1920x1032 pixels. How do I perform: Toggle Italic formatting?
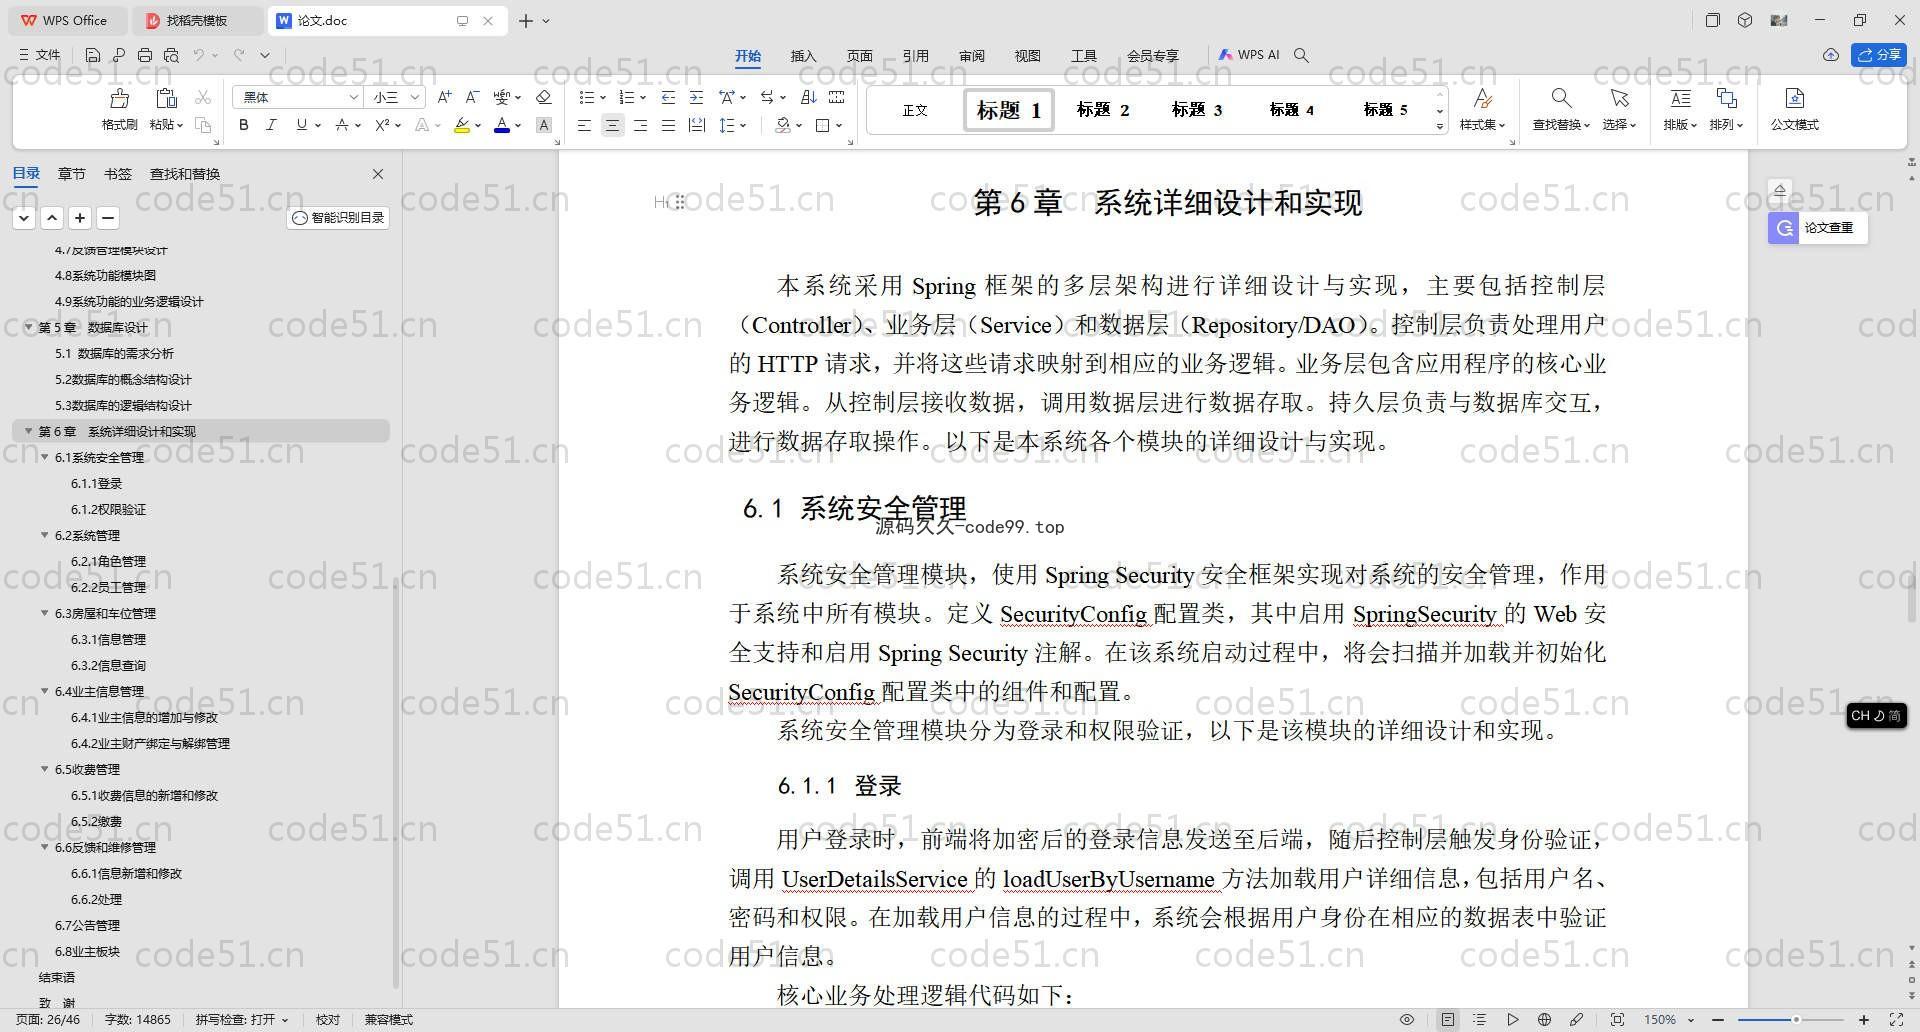coord(271,125)
